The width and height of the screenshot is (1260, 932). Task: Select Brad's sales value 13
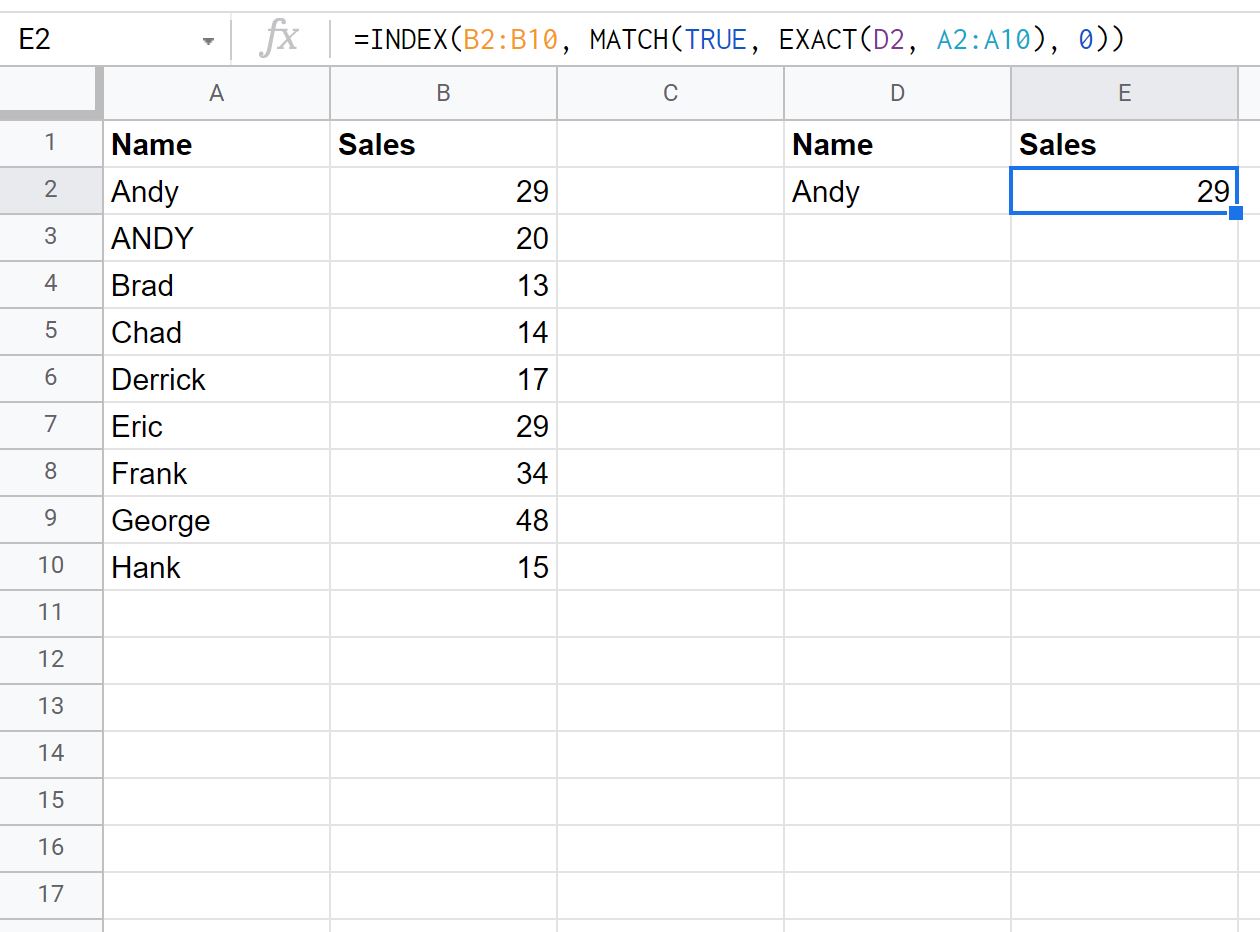[x=443, y=285]
